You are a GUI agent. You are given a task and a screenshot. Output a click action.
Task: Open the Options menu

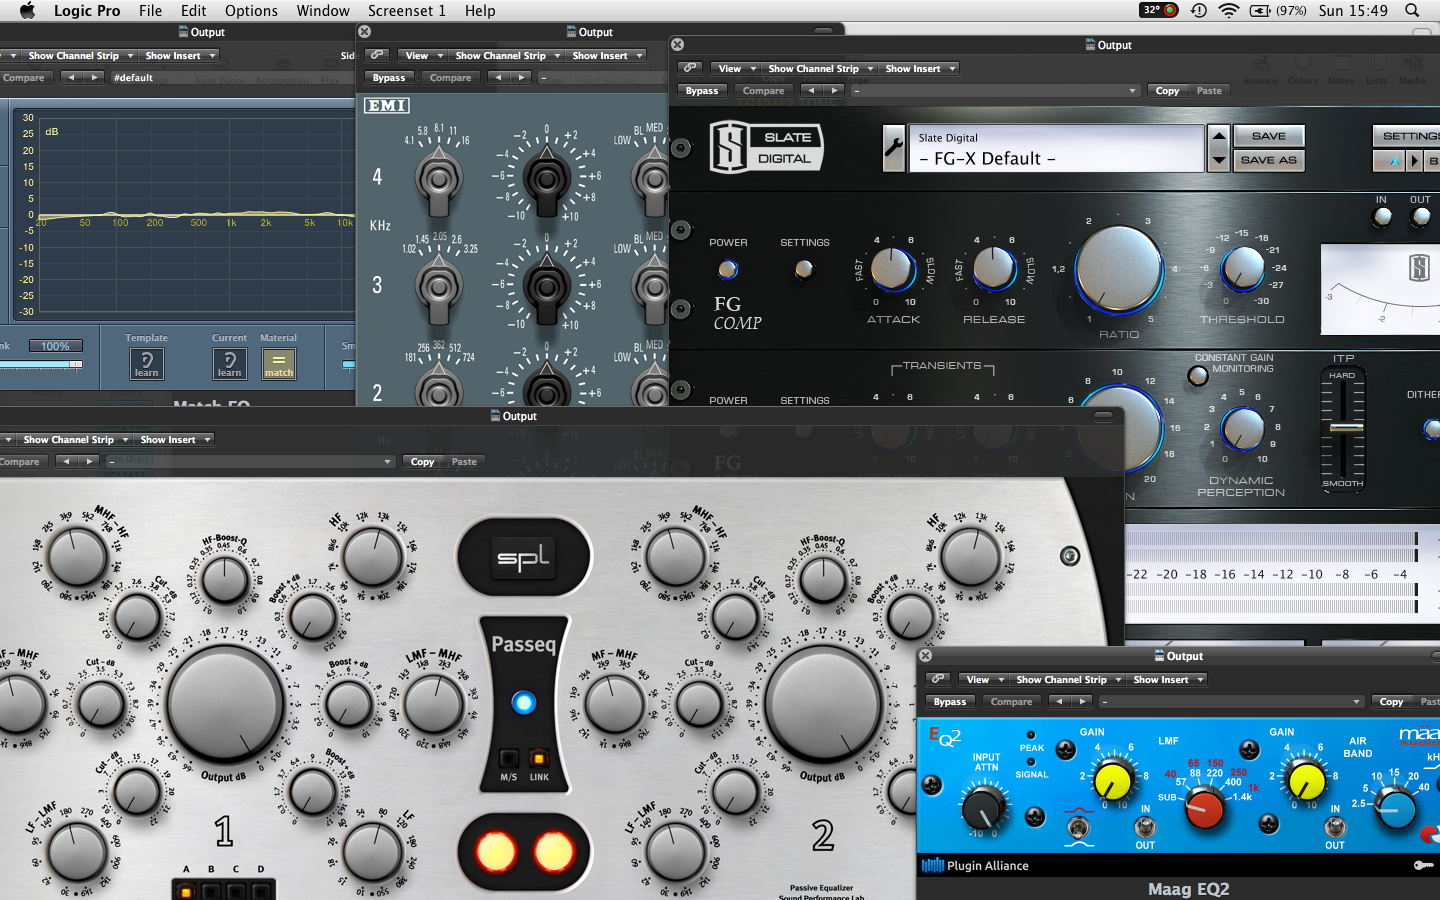click(251, 10)
